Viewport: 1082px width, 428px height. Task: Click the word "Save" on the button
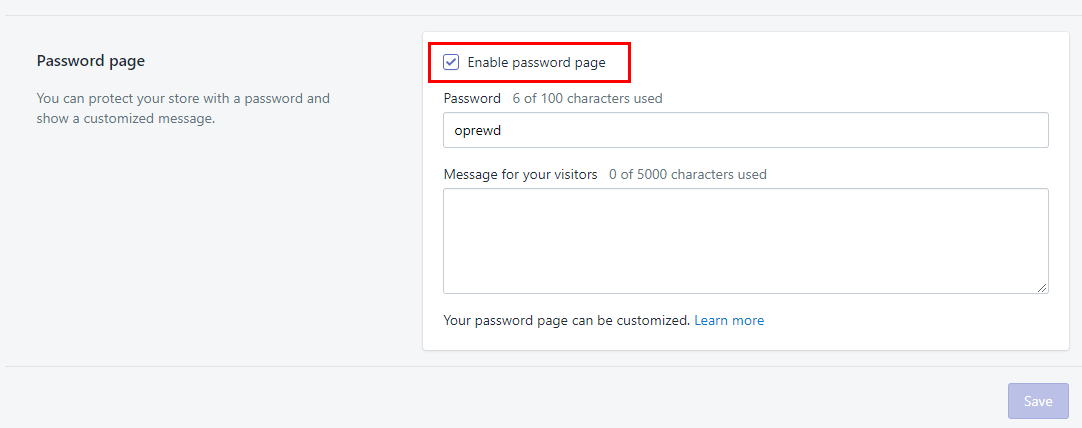[x=1038, y=401]
